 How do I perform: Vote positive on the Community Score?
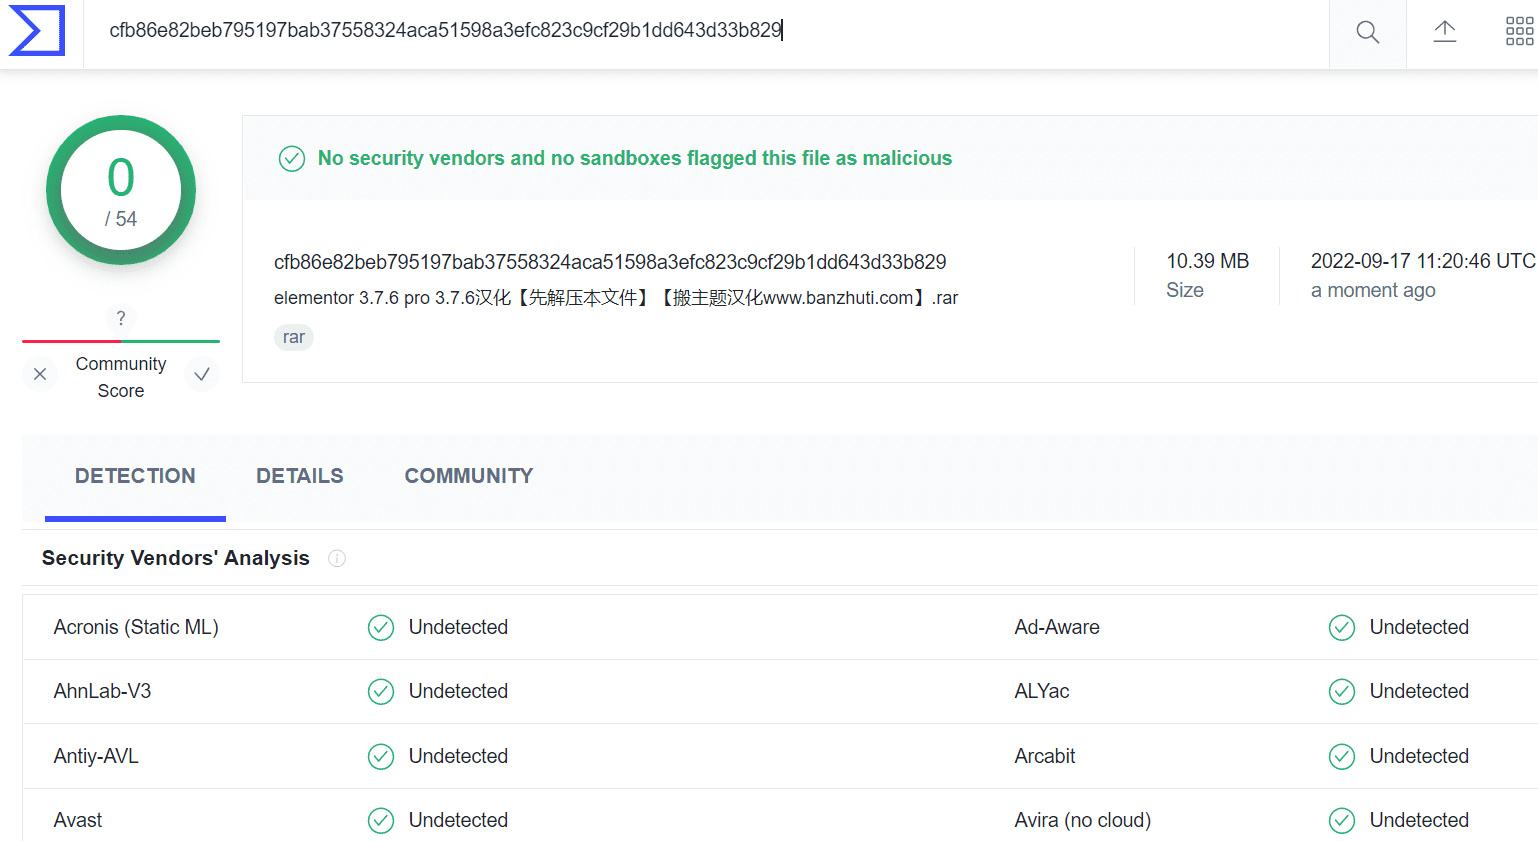(202, 374)
